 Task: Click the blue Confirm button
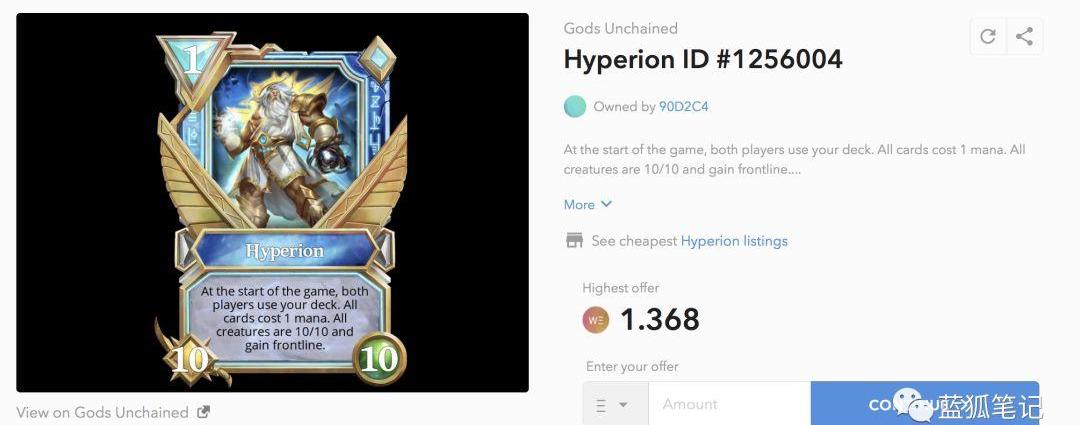(x=924, y=404)
